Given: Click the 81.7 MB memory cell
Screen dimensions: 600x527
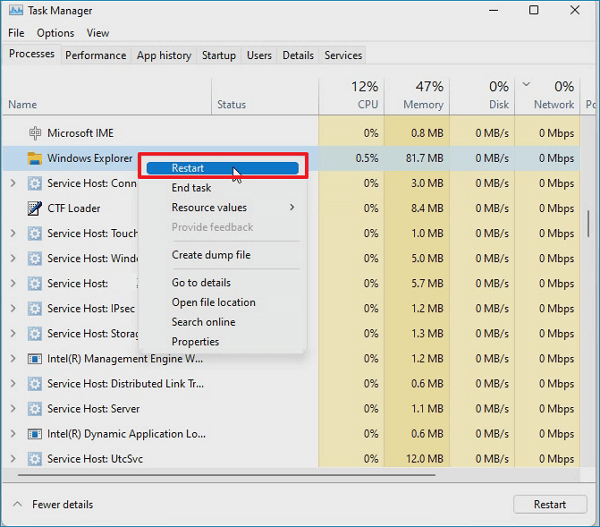Looking at the screenshot, I should coord(417,158).
